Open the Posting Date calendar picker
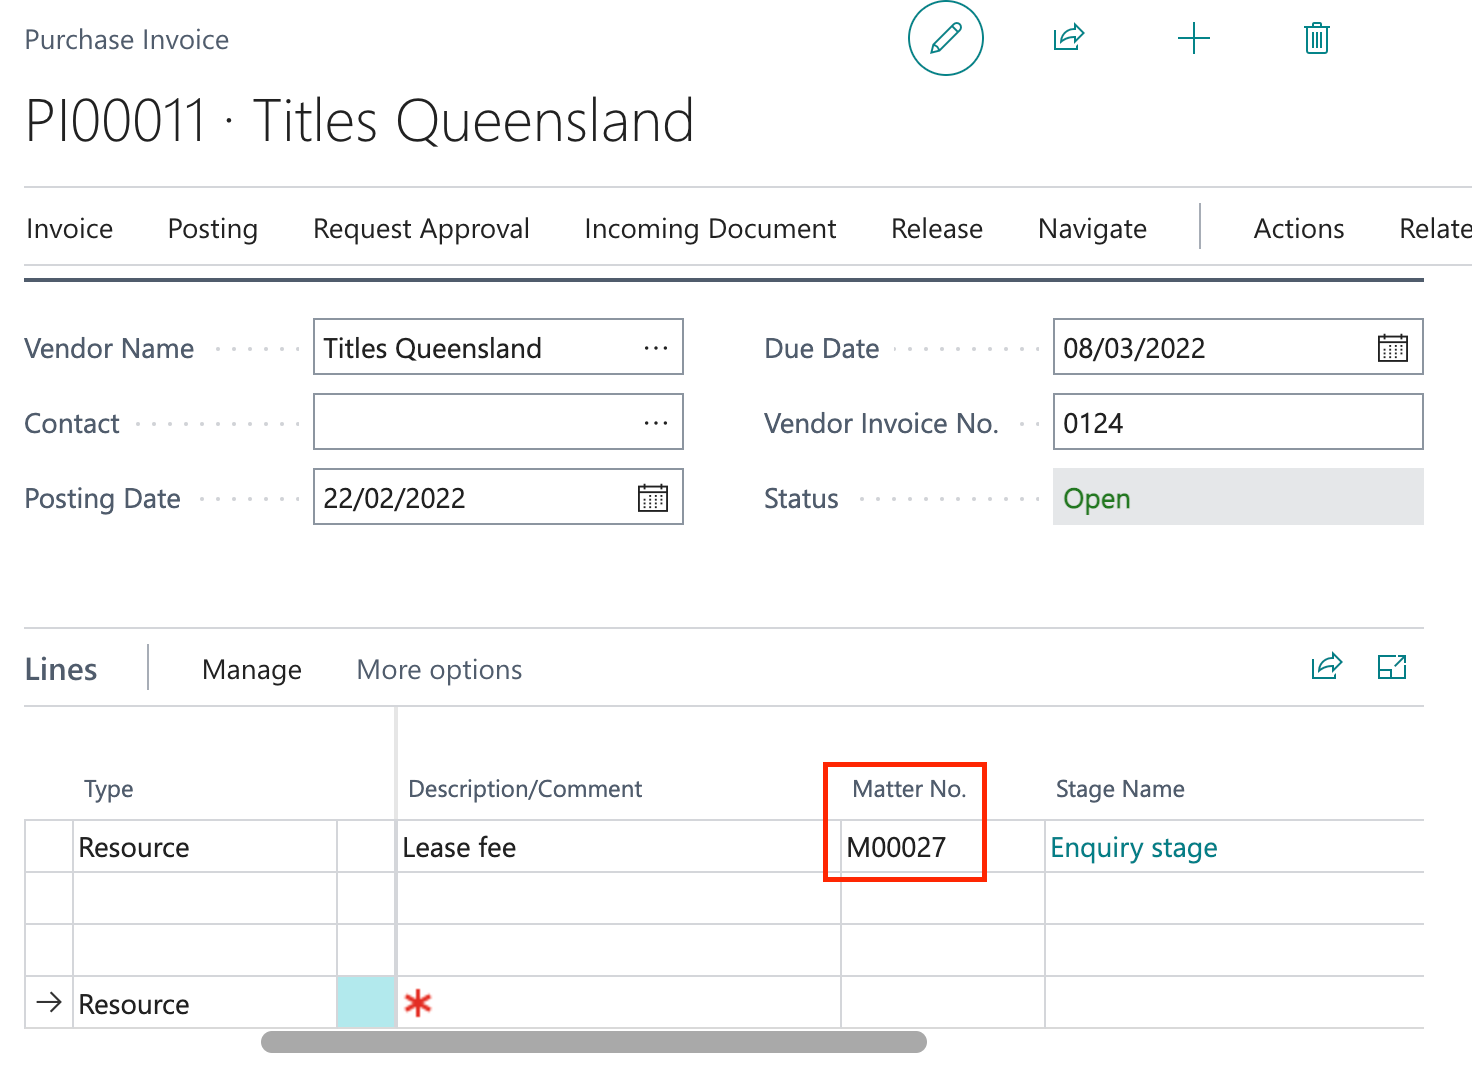 click(x=653, y=498)
